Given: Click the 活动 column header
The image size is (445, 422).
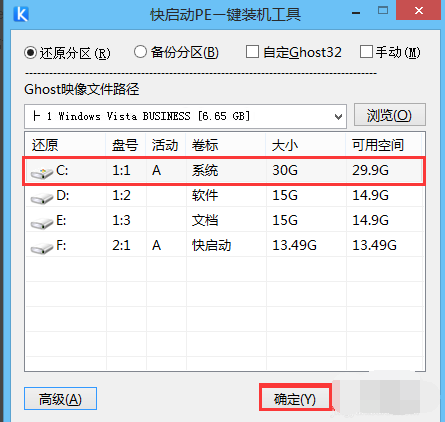Looking at the screenshot, I should pos(165,145).
